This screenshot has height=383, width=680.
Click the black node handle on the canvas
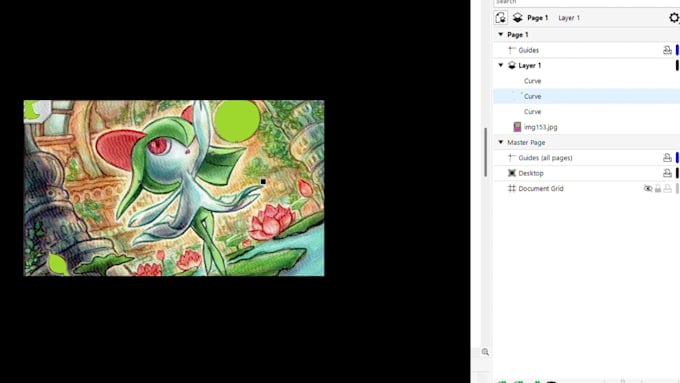[263, 182]
